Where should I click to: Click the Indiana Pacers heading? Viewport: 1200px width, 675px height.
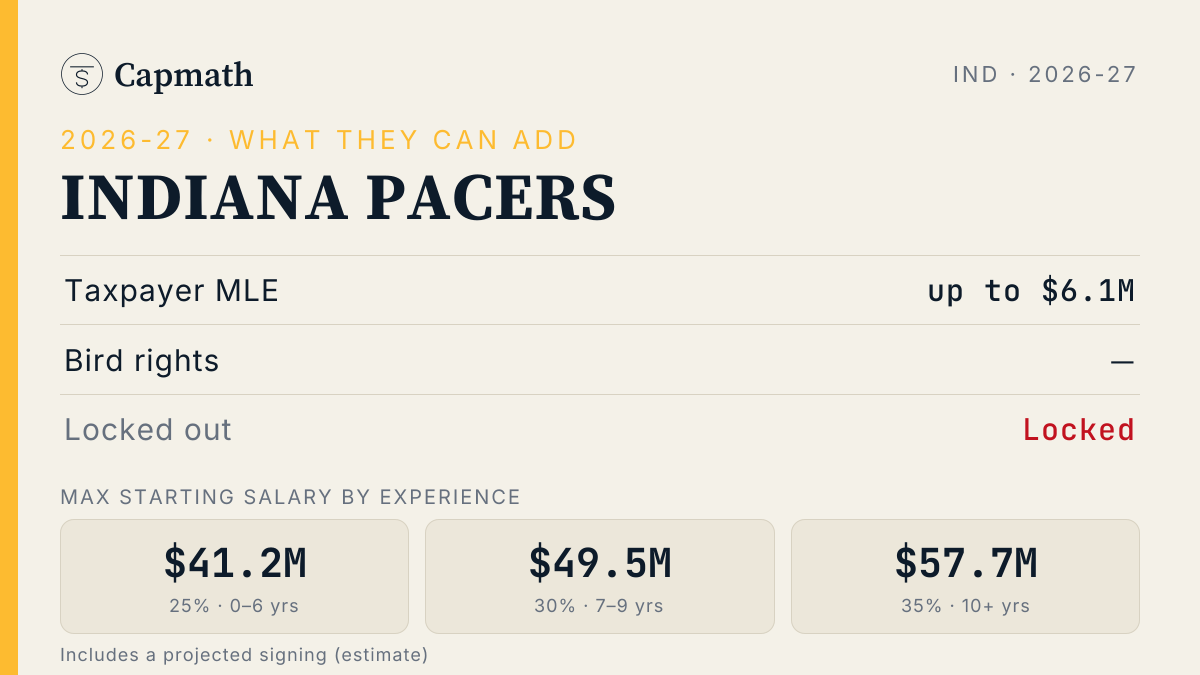339,197
